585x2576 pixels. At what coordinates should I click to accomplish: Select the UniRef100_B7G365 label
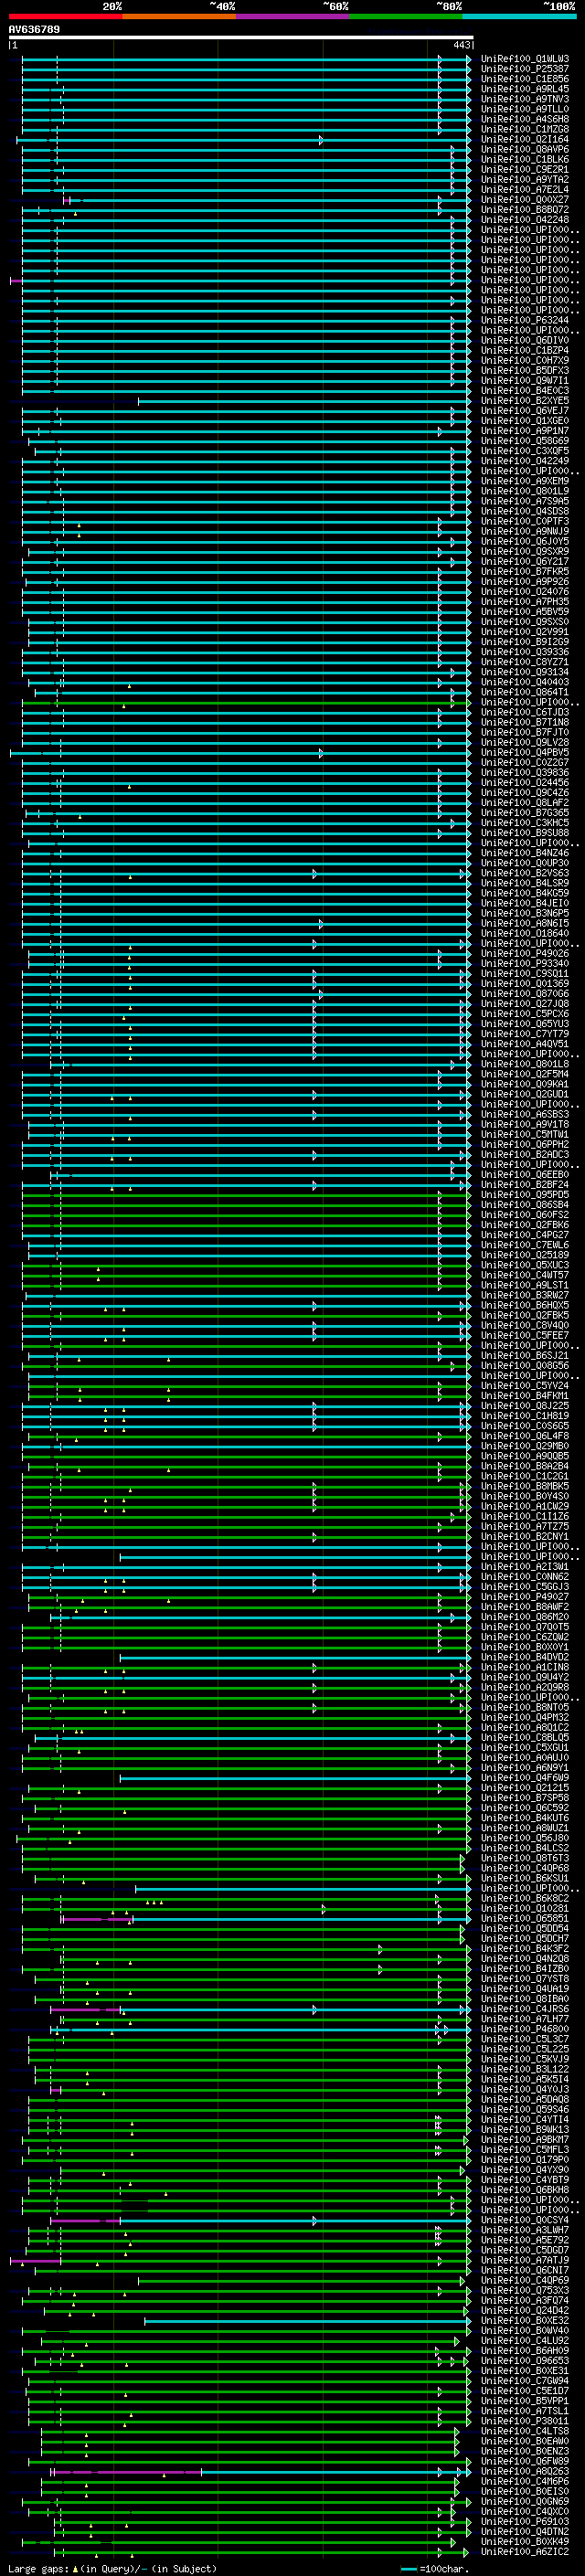coord(525,813)
